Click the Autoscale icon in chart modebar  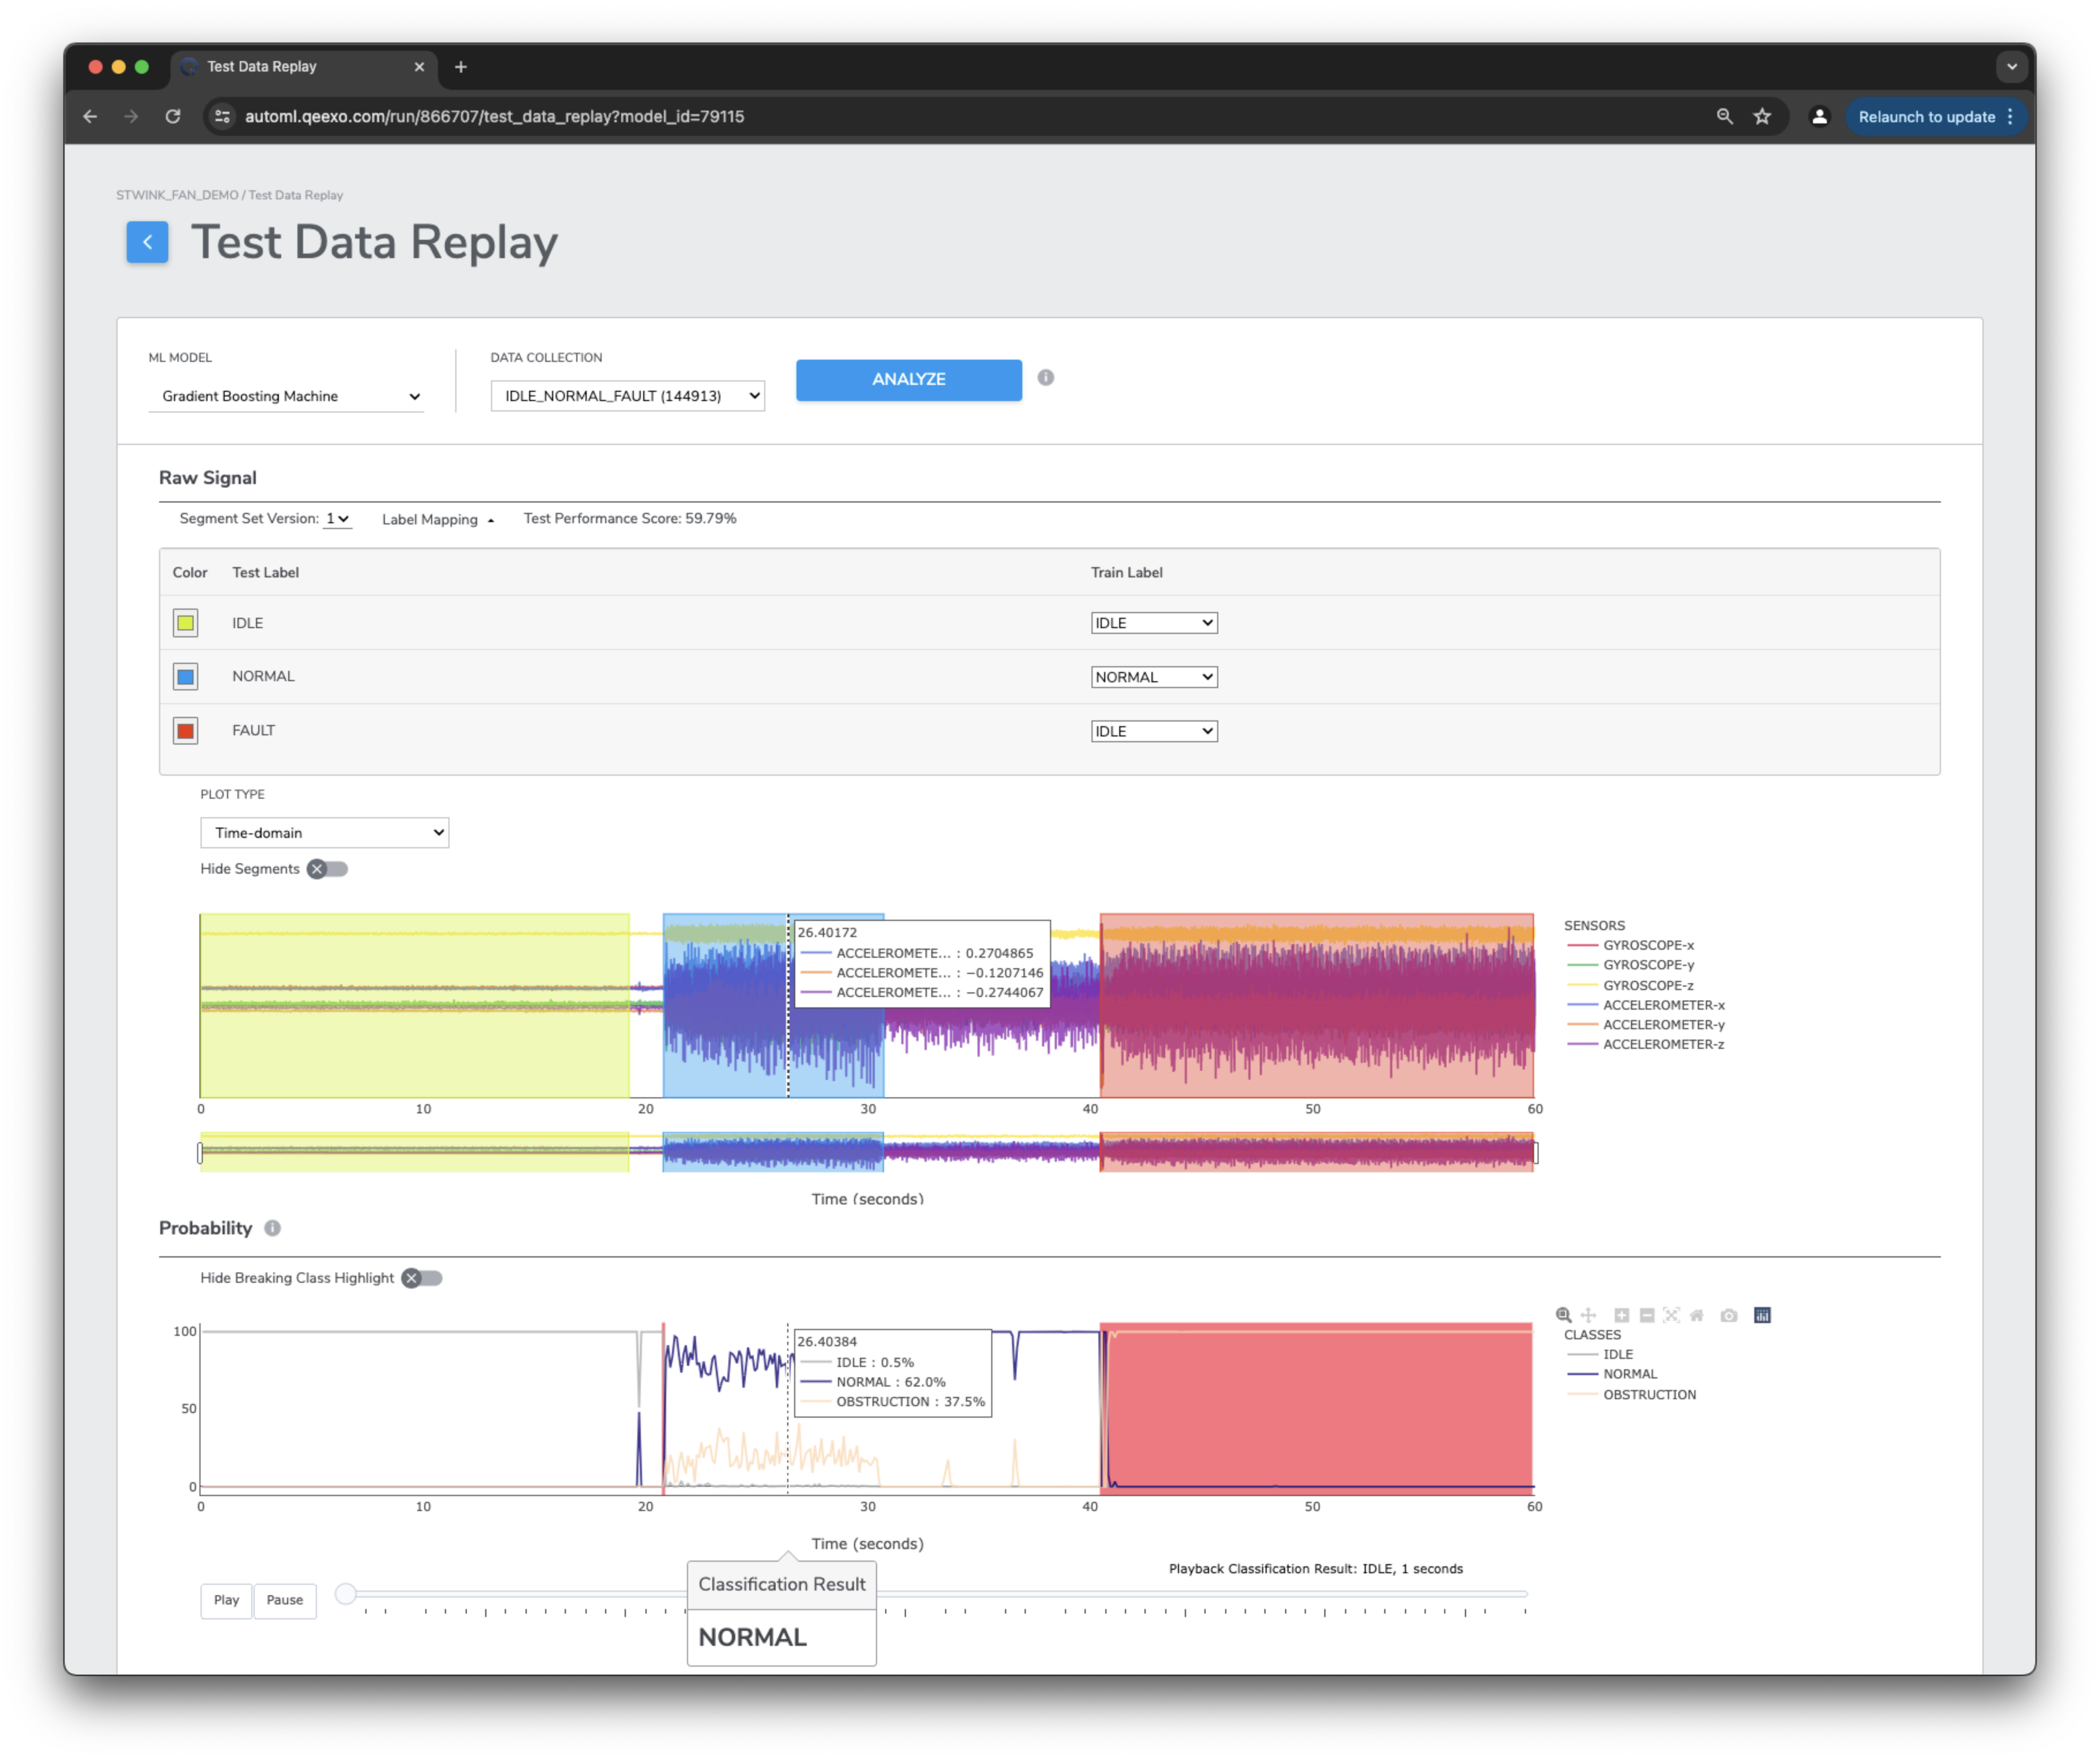click(1671, 1315)
